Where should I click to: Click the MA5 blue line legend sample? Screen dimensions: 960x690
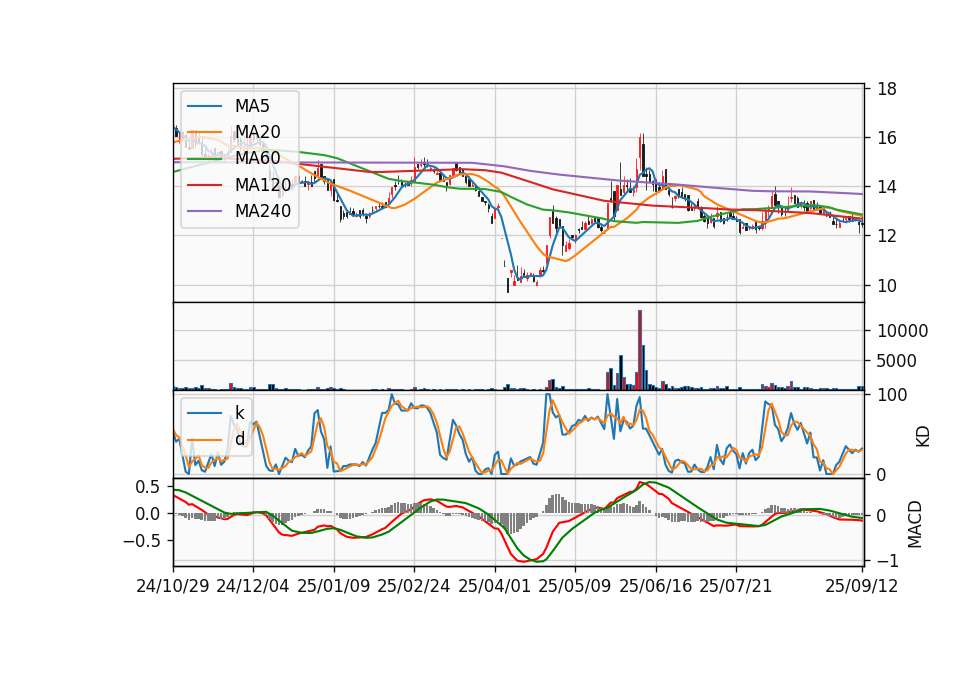click(x=204, y=106)
